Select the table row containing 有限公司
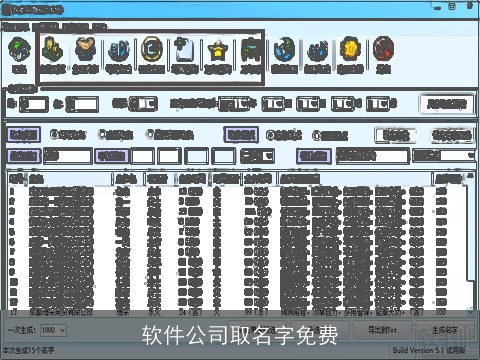The image size is (480, 360). 237,313
